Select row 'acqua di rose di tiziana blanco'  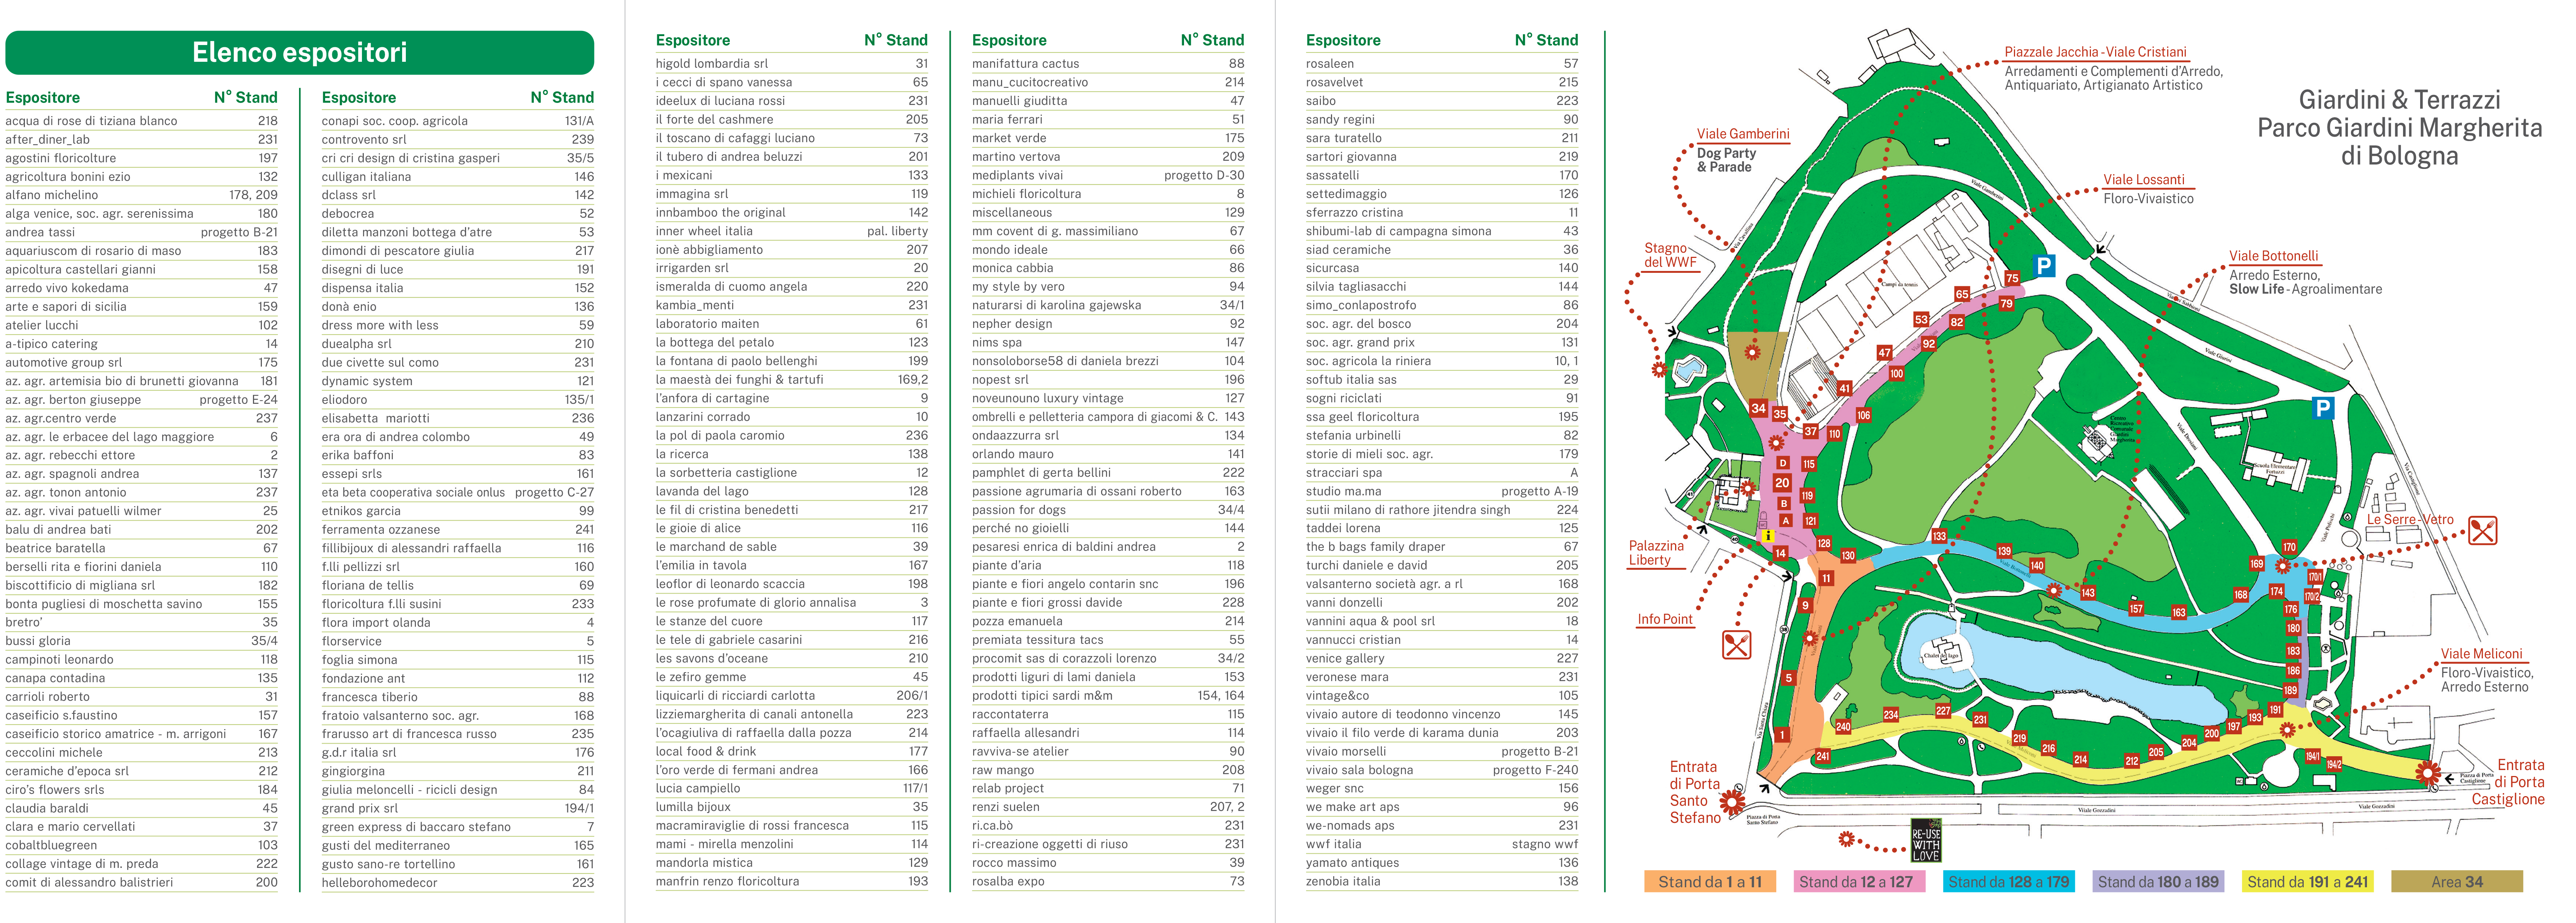tap(142, 121)
